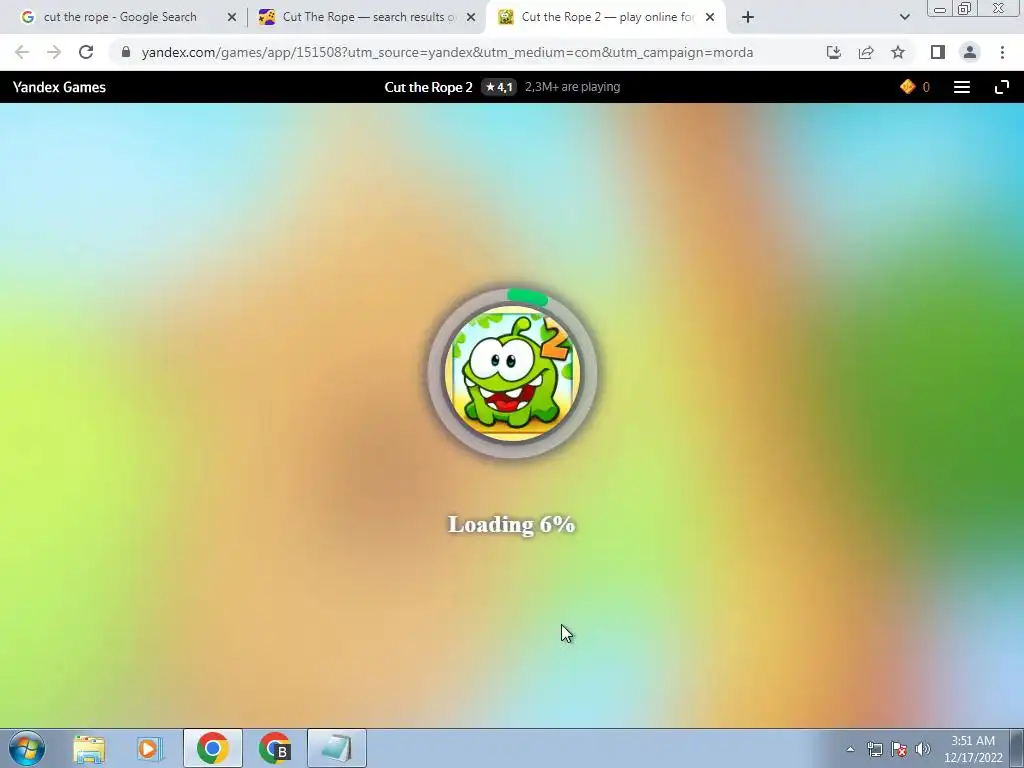The height and width of the screenshot is (768, 1024).
Task: Open the Yandex Games hamburger menu
Action: click(962, 87)
